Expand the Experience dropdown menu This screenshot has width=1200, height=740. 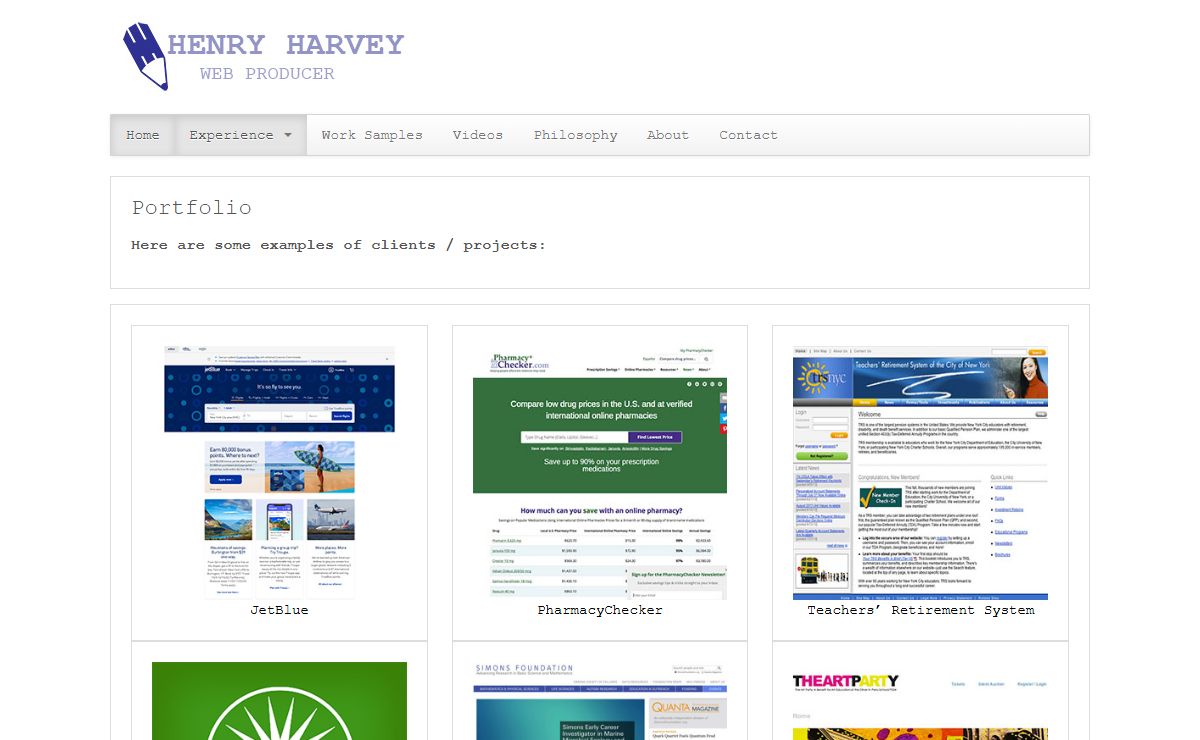(x=241, y=135)
